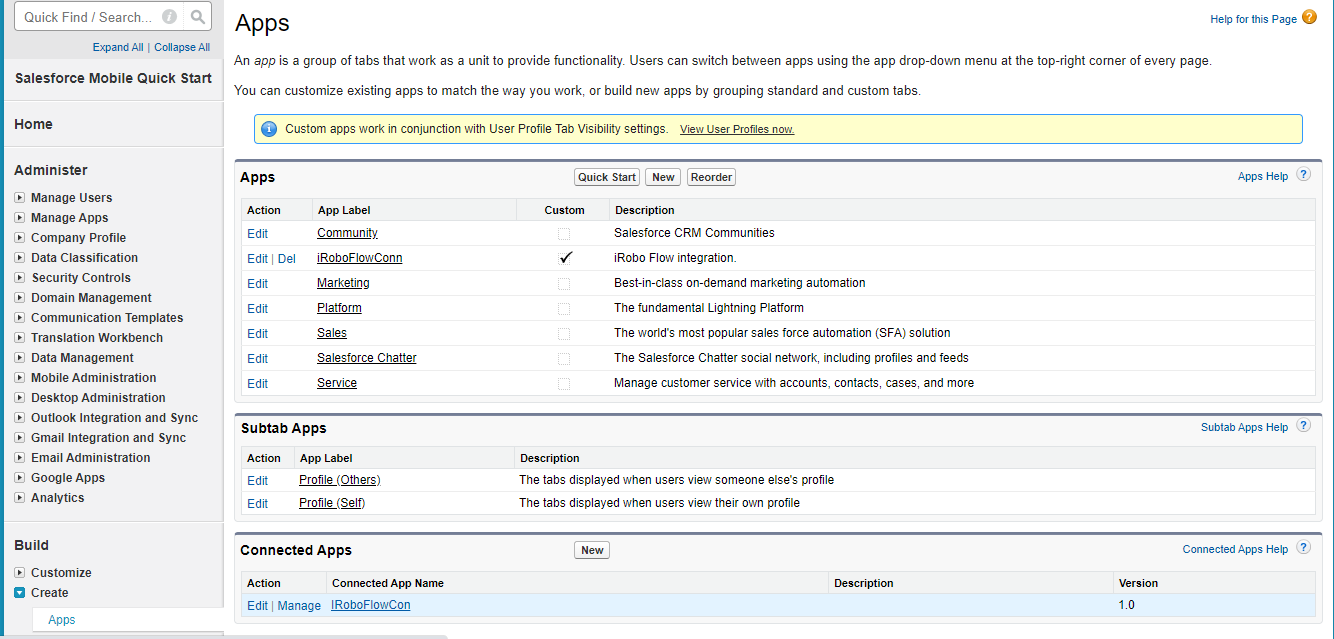Expand the Customize section under Build
The width and height of the screenshot is (1334, 639).
click(20, 573)
